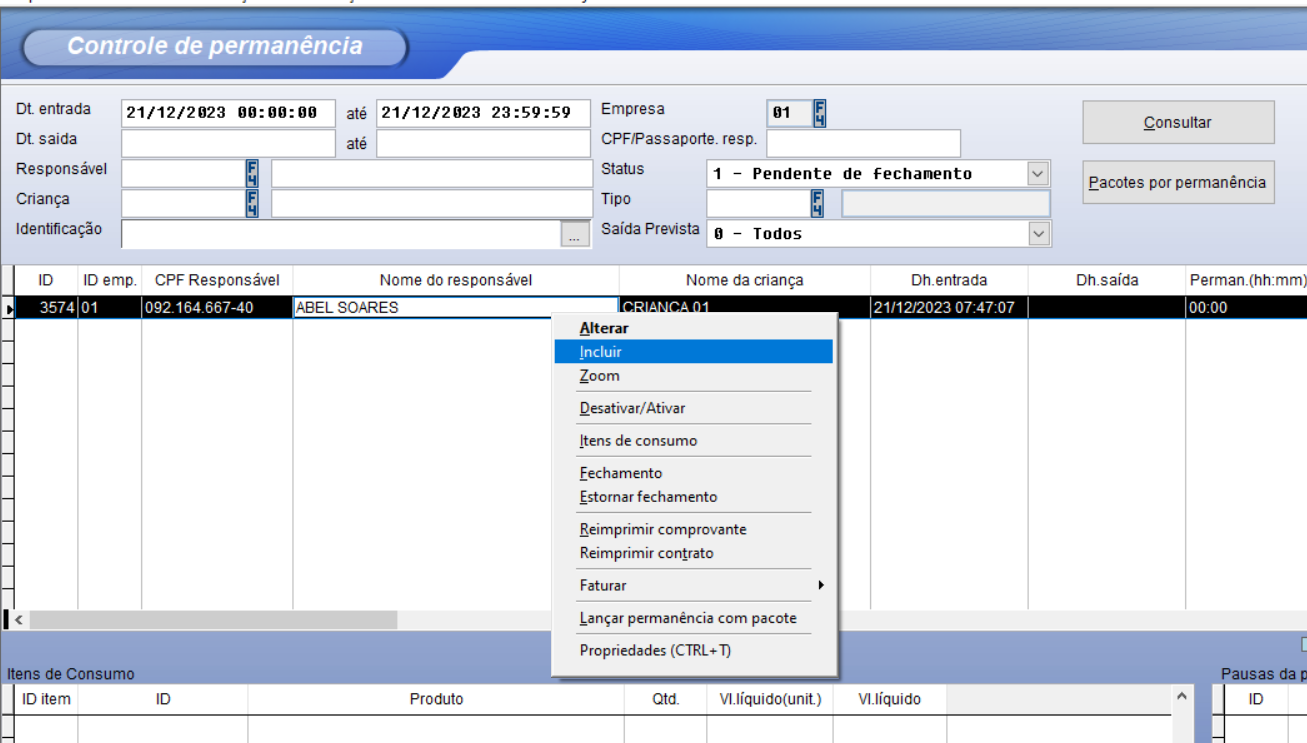Click the F4 lookup icon for Responsável

click(x=252, y=173)
